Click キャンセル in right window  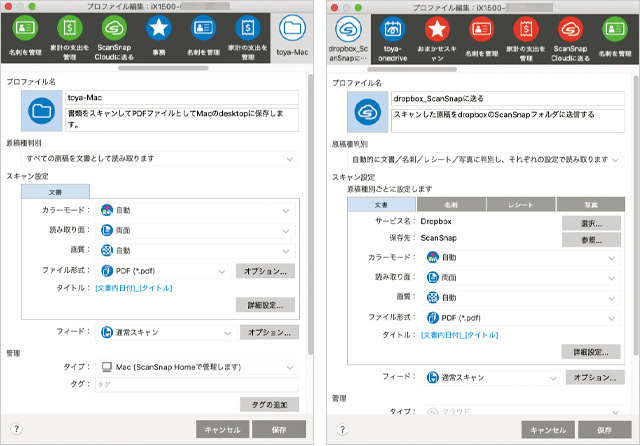pyautogui.click(x=548, y=430)
